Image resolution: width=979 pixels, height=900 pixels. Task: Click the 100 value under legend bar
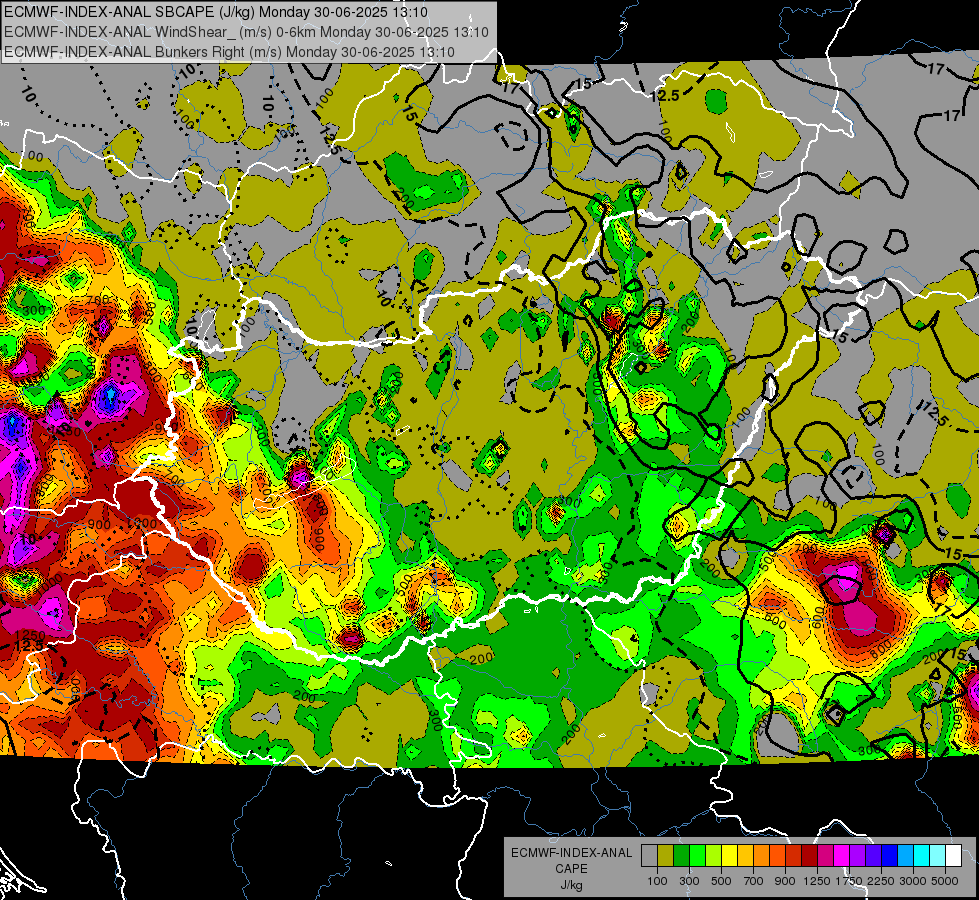[657, 881]
